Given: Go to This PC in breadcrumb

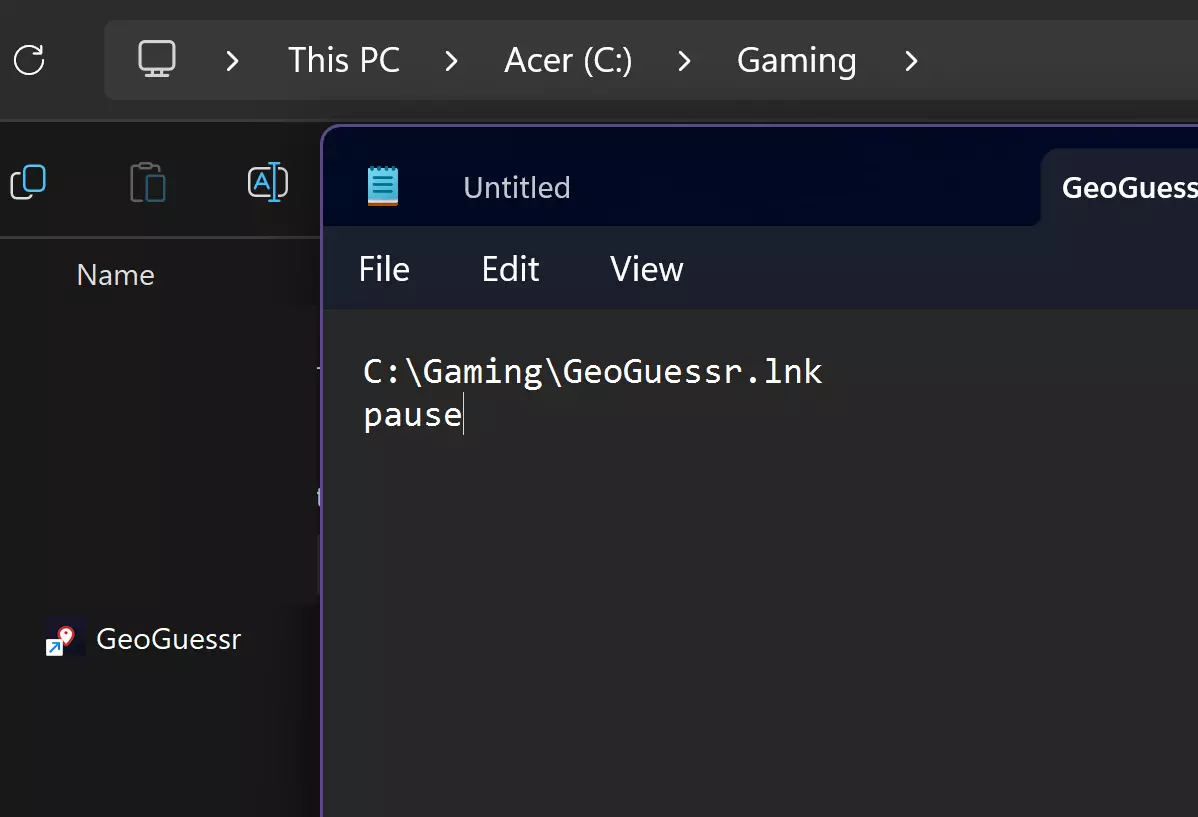Looking at the screenshot, I should click(x=343, y=60).
